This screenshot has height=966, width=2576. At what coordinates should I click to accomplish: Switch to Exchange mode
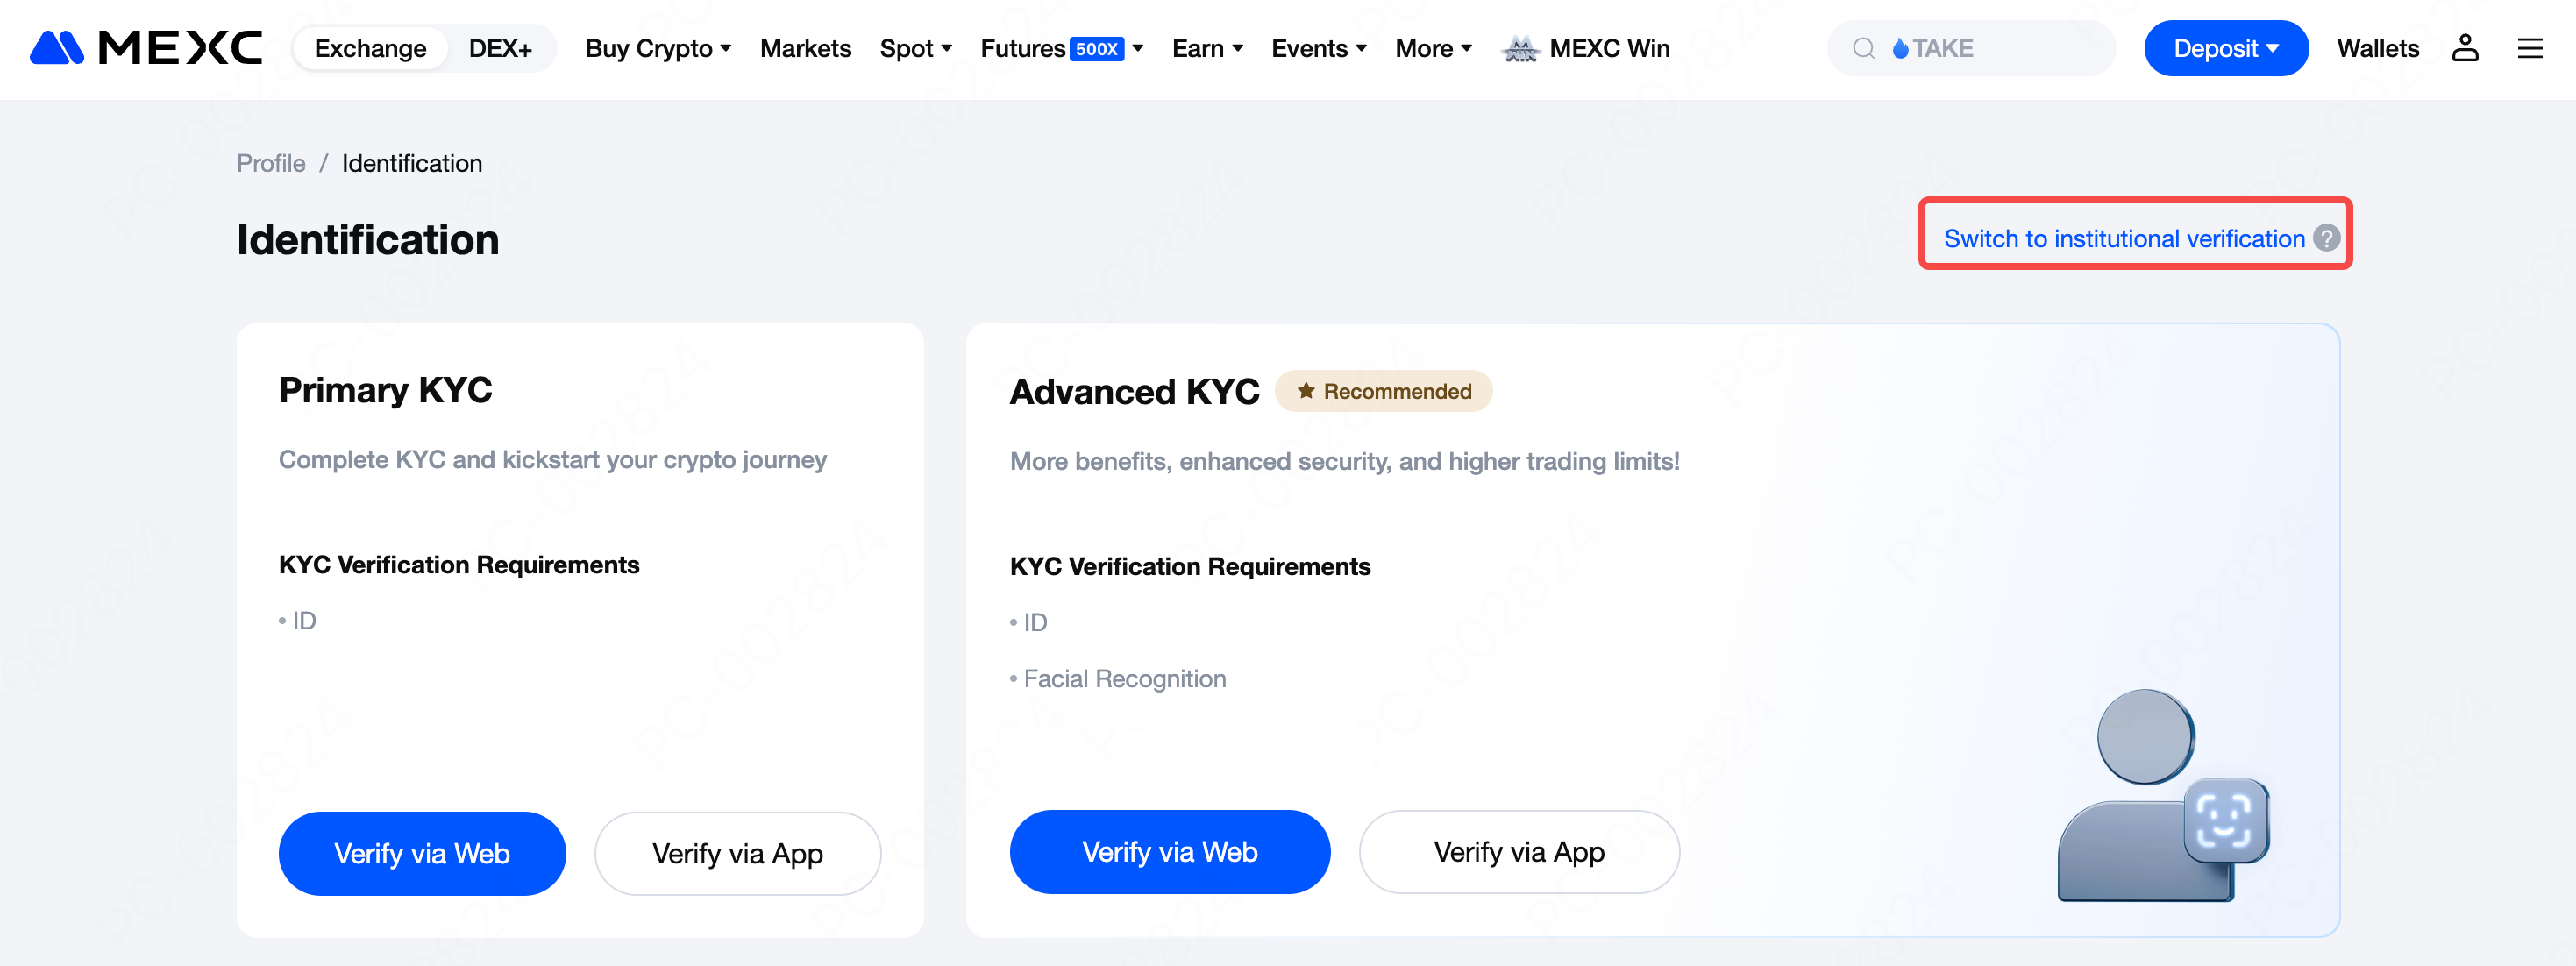click(370, 48)
